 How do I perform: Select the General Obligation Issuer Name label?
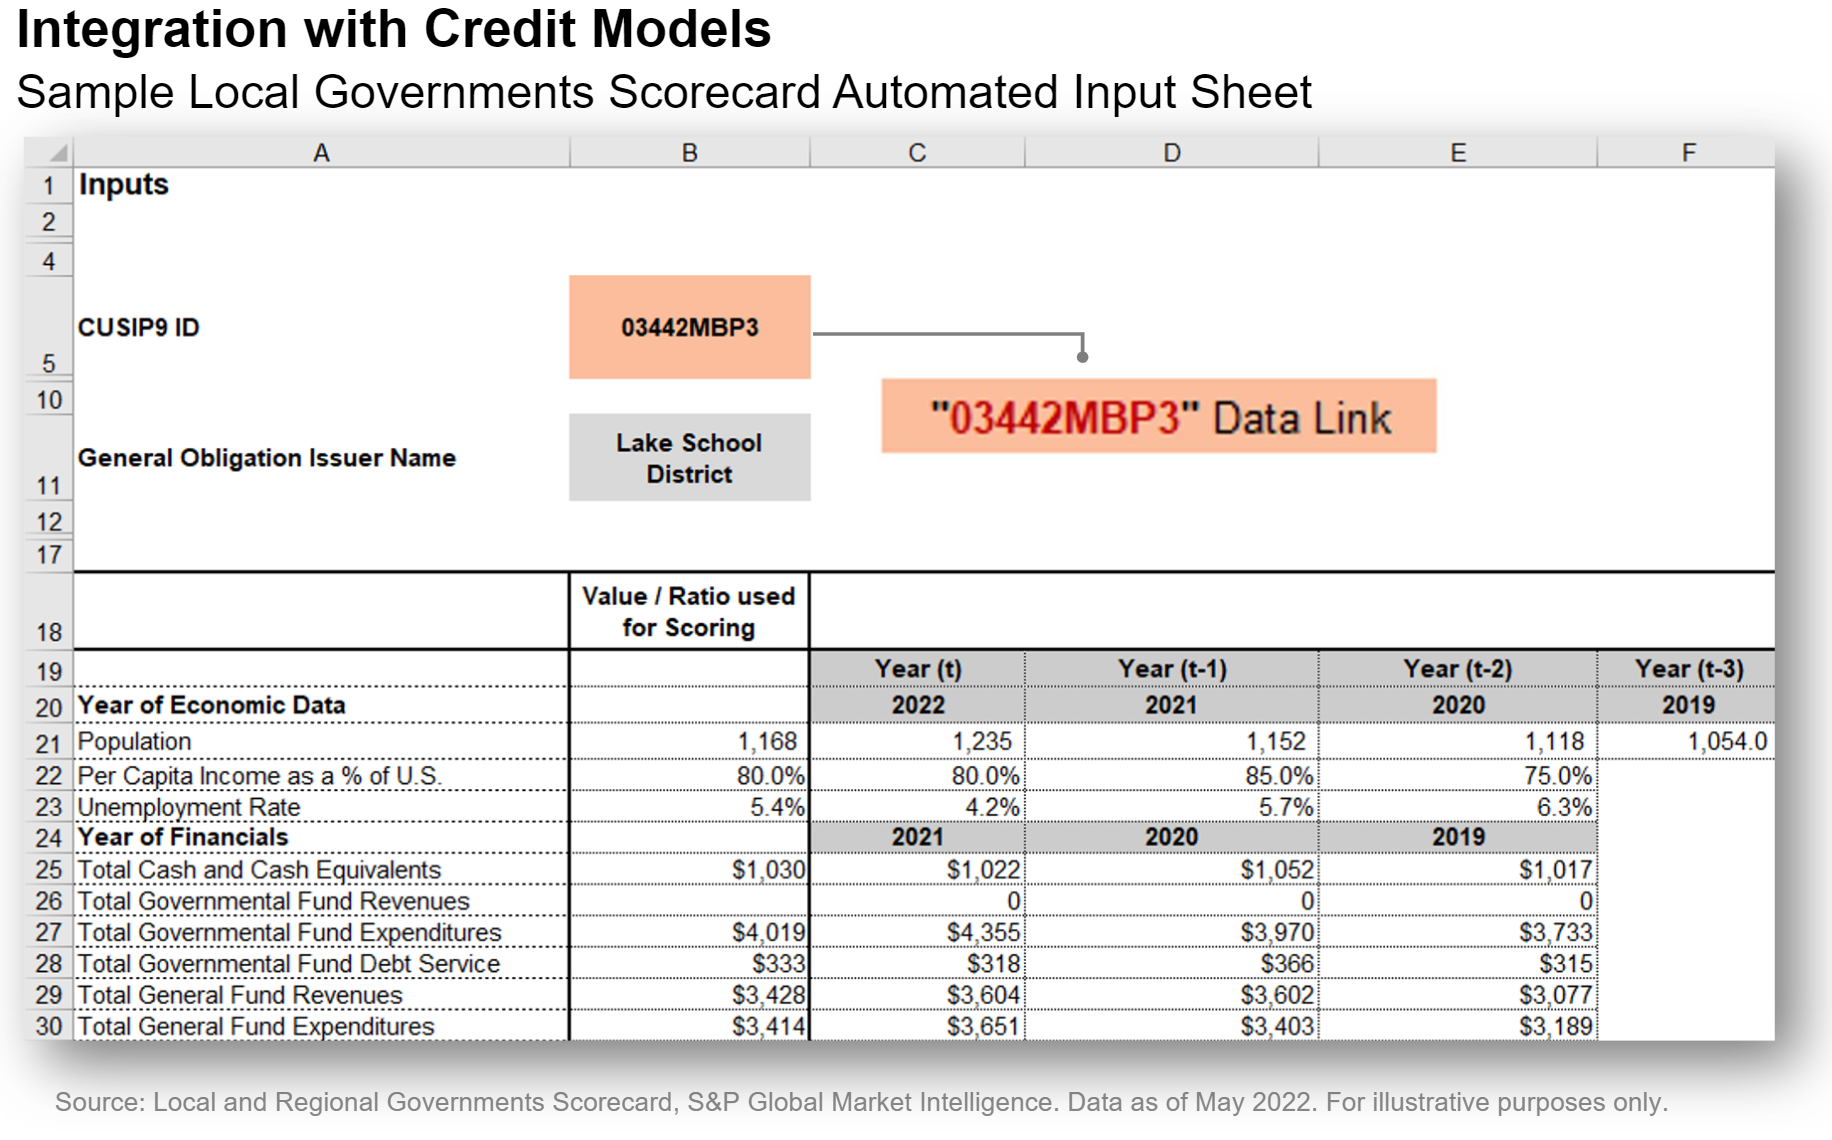[267, 458]
